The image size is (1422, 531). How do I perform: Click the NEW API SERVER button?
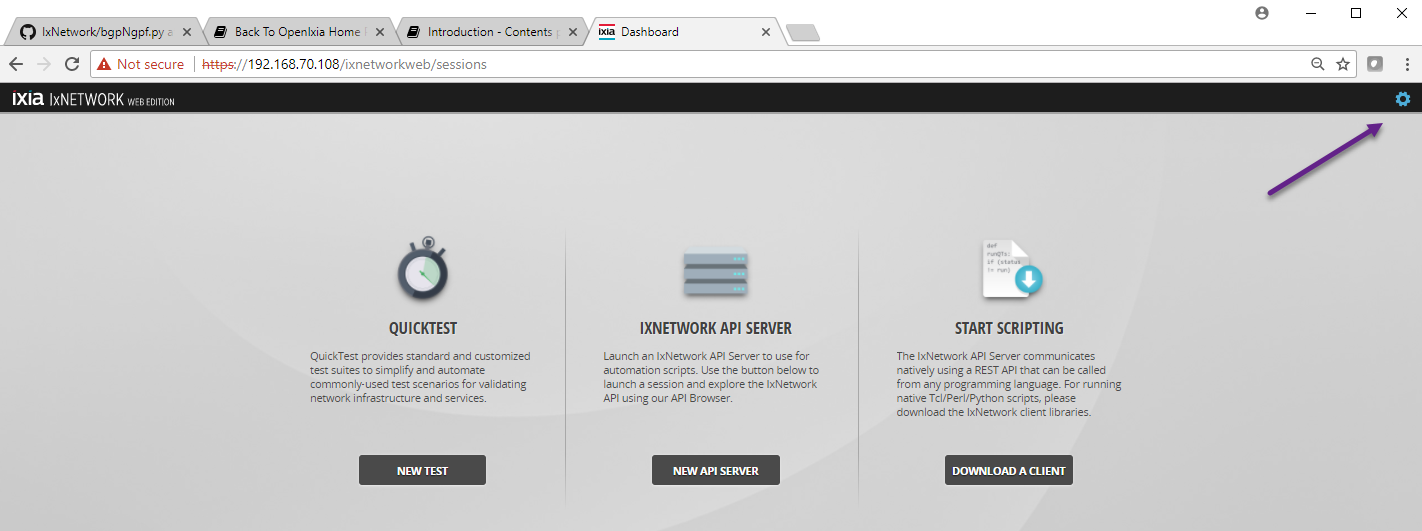715,471
